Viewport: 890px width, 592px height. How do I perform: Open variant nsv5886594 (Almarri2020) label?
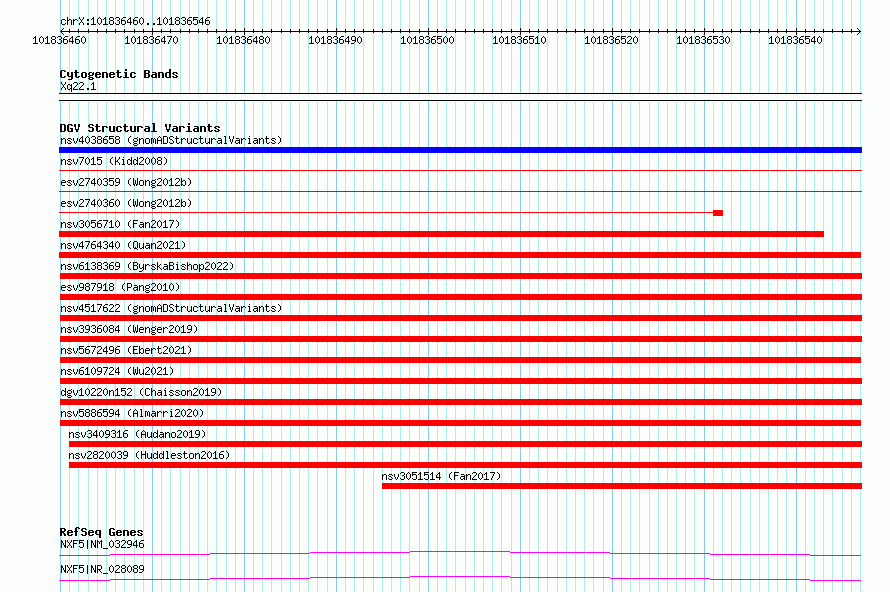(132, 413)
